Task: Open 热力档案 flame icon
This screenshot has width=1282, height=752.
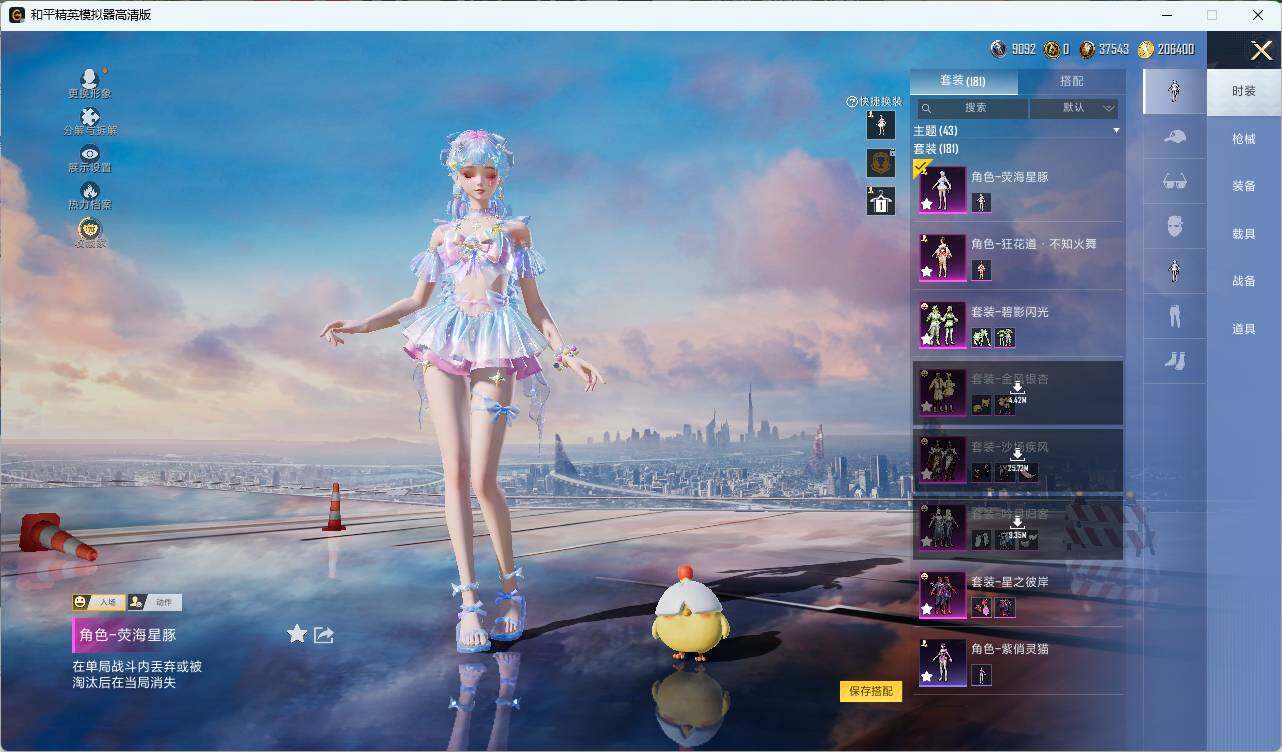Action: tap(90, 190)
